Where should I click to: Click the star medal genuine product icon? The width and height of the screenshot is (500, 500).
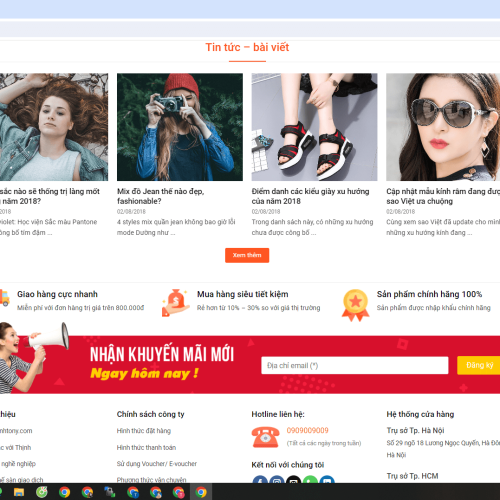click(355, 305)
